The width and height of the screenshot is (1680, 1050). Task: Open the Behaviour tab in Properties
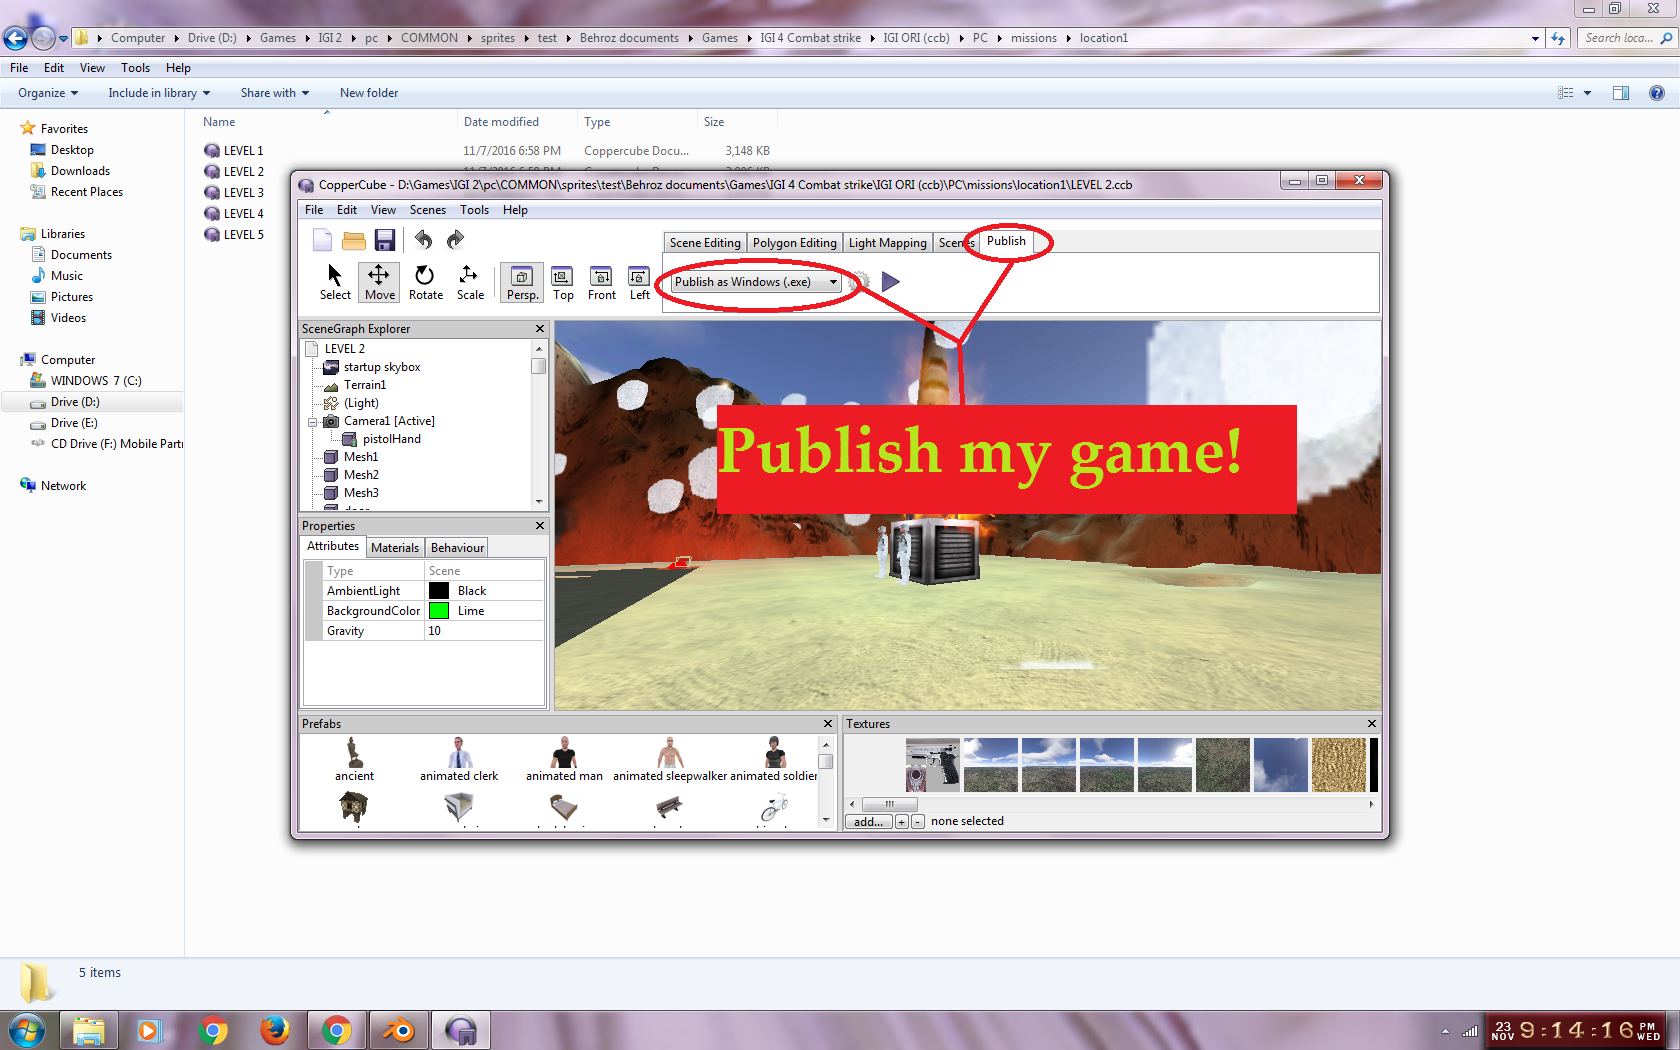[x=457, y=548]
